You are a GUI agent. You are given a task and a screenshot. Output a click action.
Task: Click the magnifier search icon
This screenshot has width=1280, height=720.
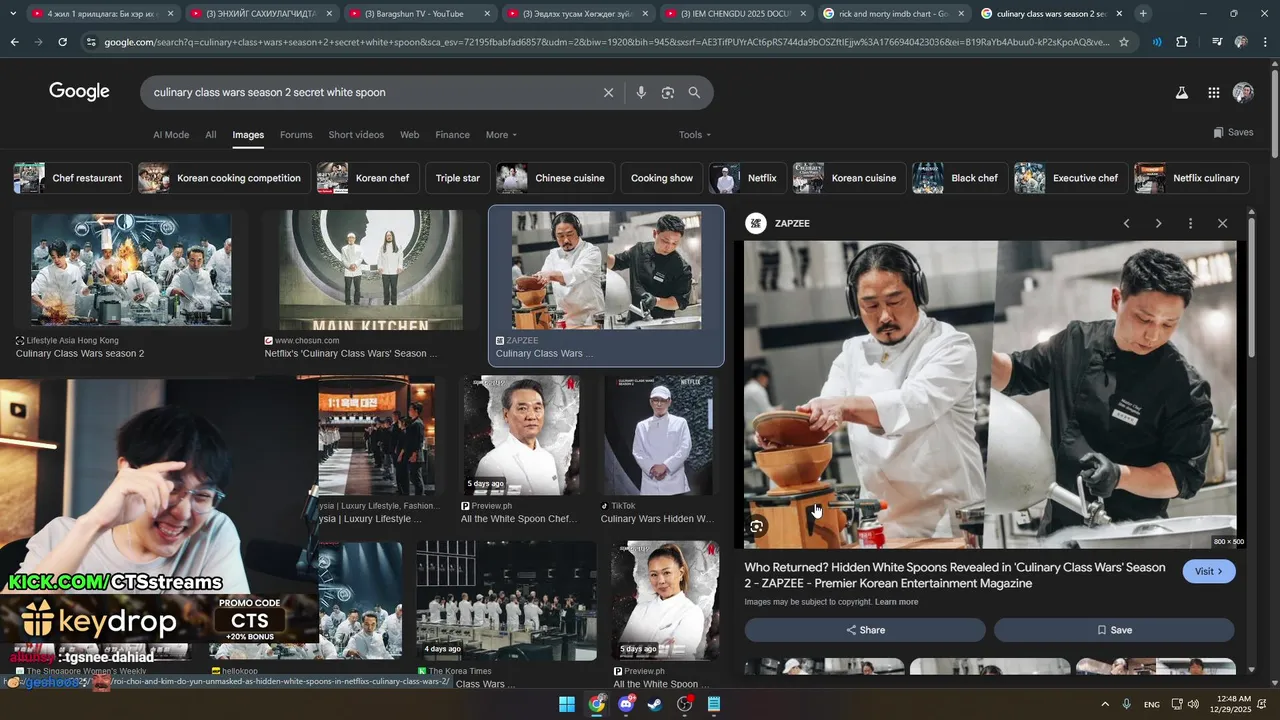694,93
